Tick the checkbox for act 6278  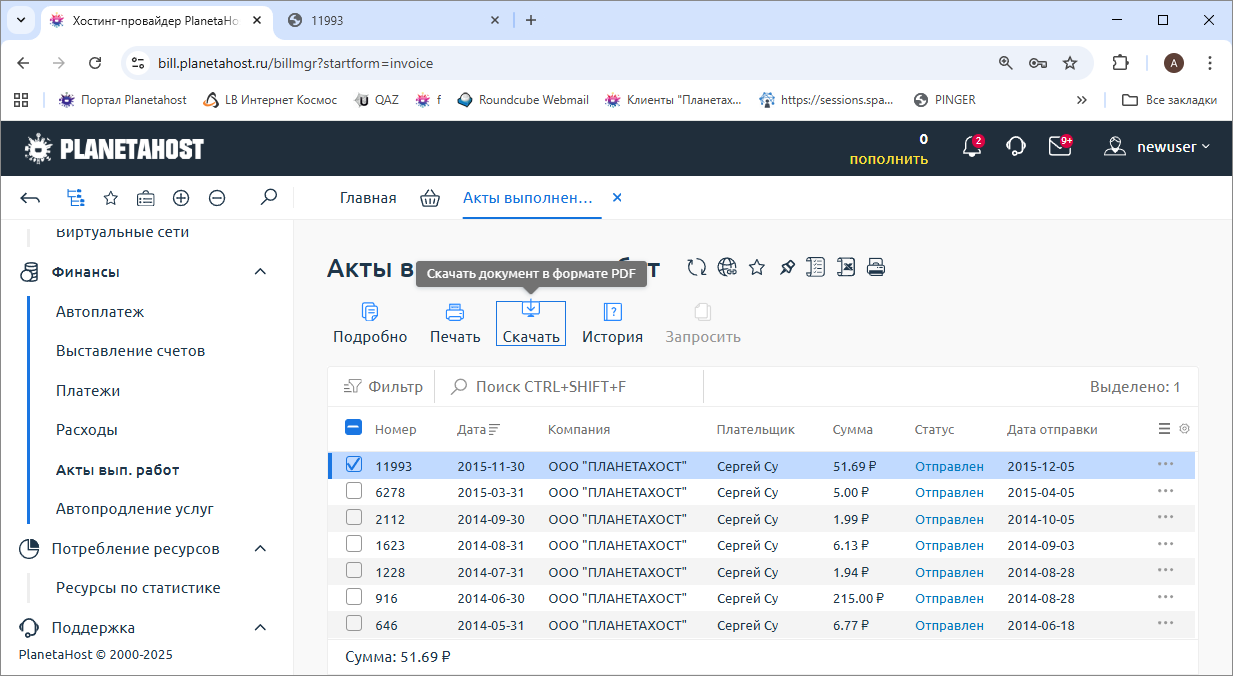[x=354, y=491]
